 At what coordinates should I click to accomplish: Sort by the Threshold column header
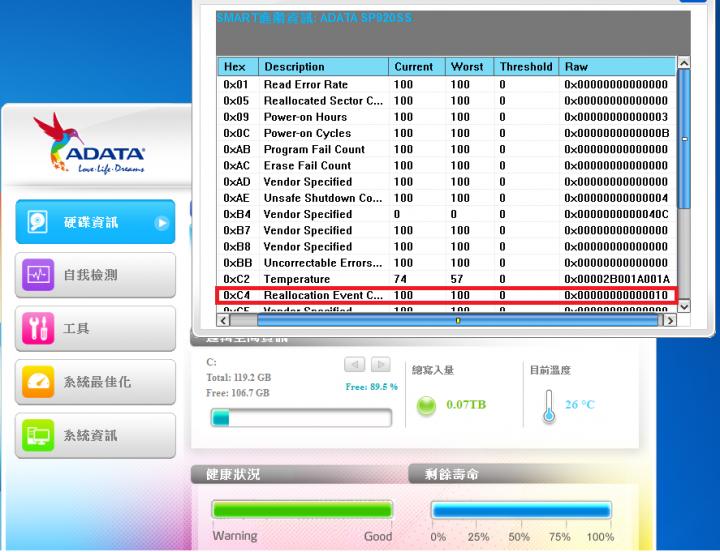[x=526, y=67]
